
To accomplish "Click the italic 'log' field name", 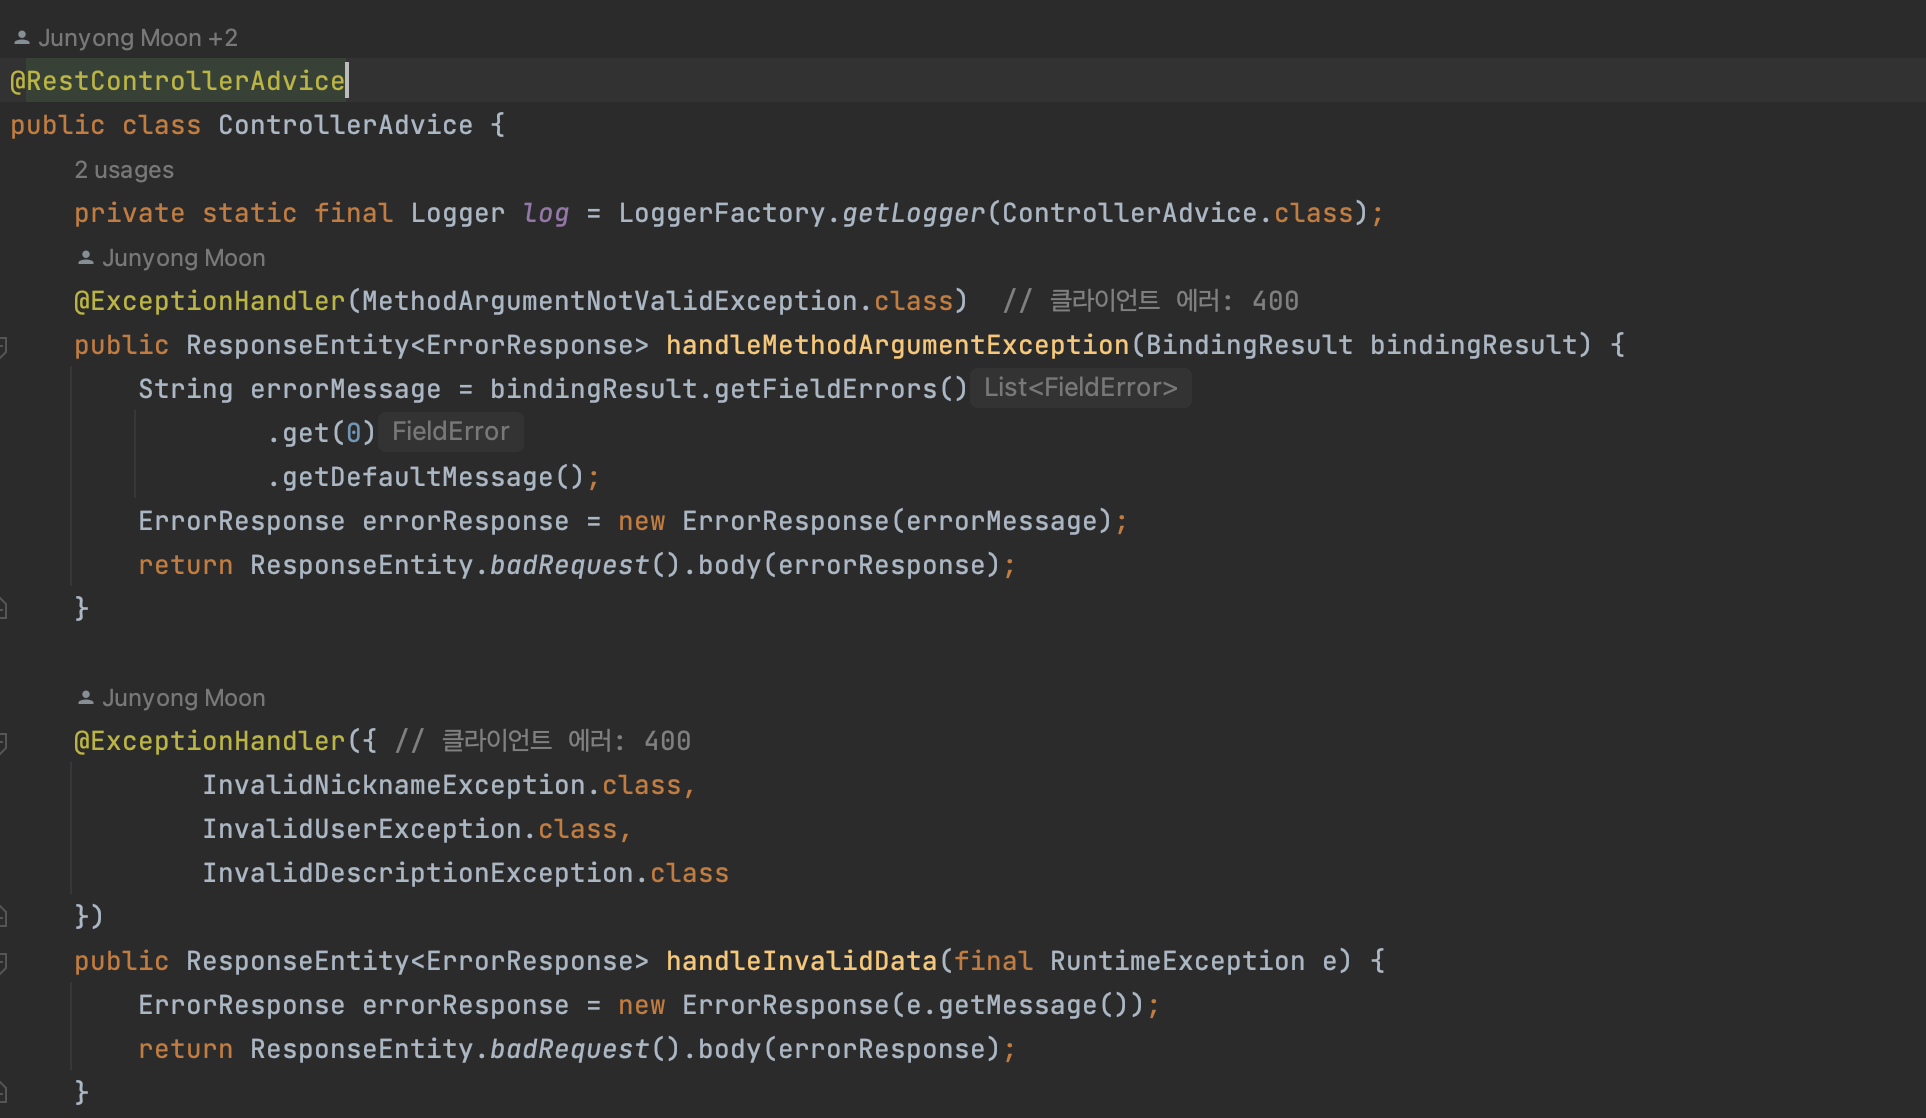I will (x=545, y=213).
